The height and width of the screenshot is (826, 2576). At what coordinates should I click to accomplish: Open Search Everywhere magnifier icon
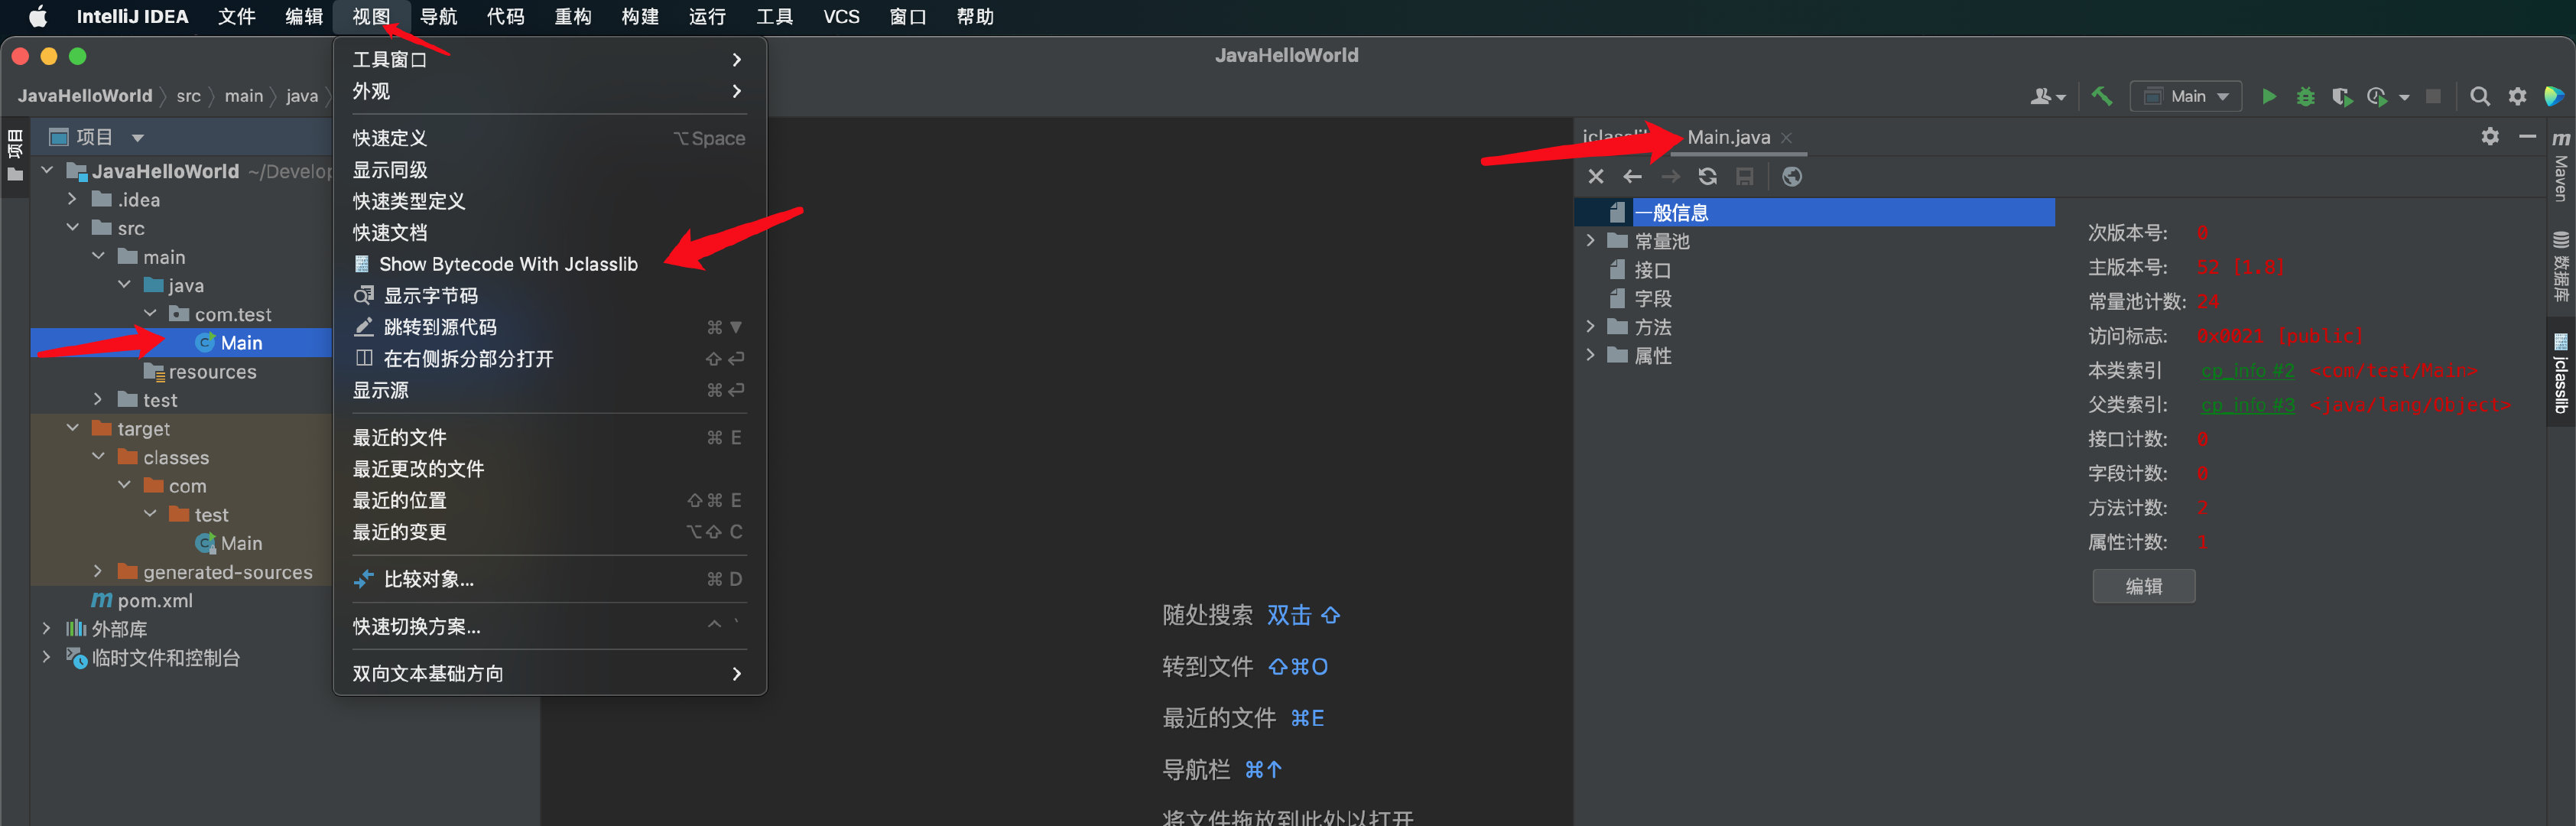[x=2479, y=96]
